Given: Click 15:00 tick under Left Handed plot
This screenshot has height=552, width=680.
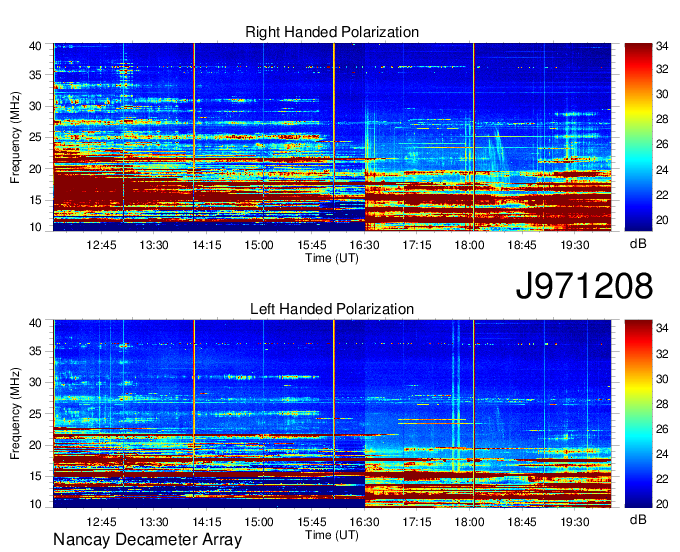Looking at the screenshot, I should [259, 522].
